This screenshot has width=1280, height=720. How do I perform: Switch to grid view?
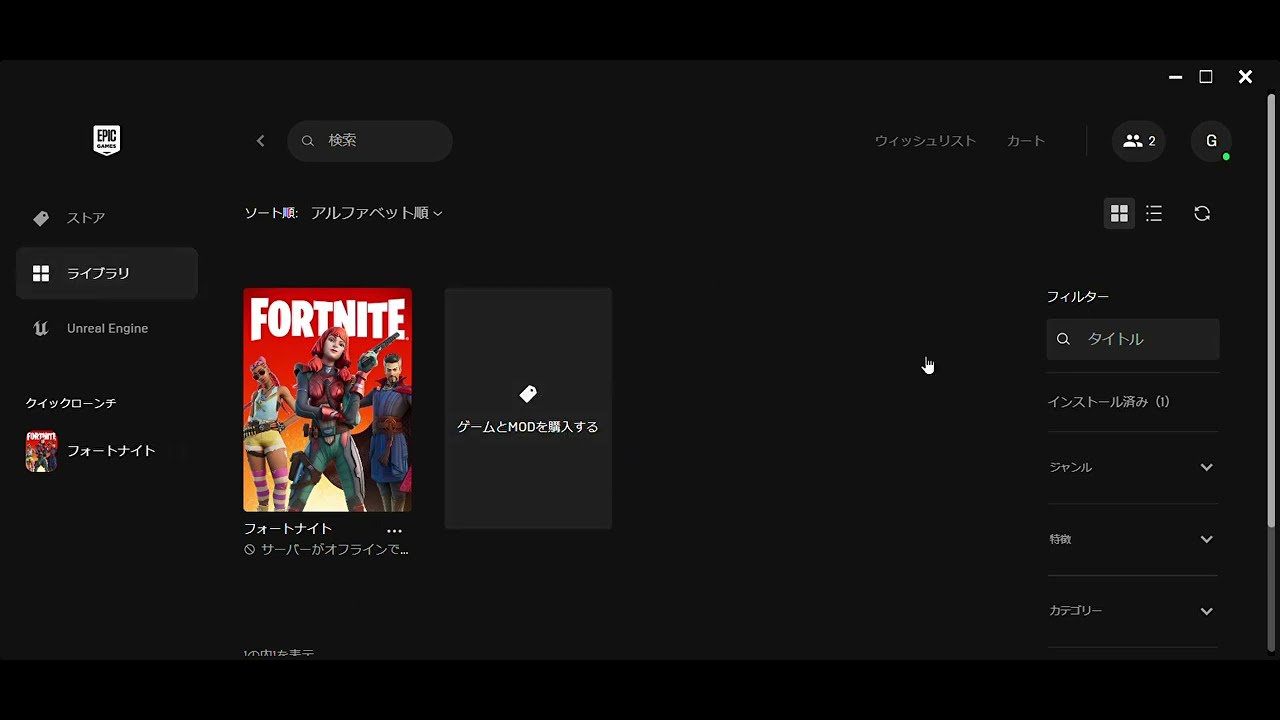tap(1119, 213)
